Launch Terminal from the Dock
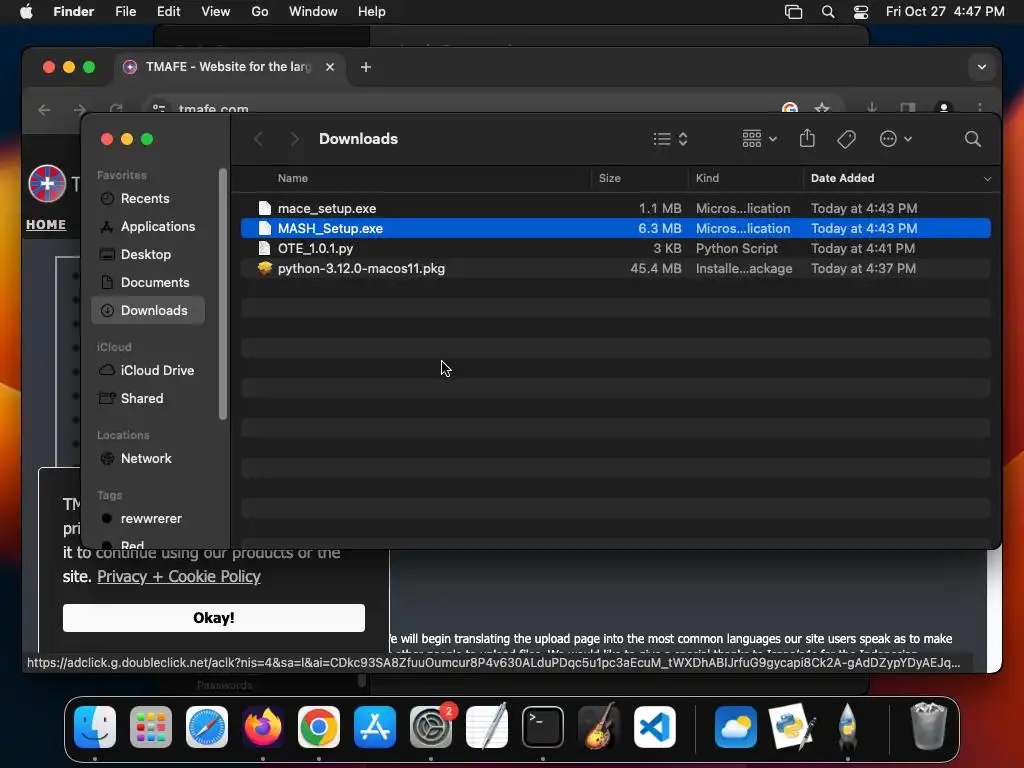Image resolution: width=1024 pixels, height=768 pixels. [543, 727]
